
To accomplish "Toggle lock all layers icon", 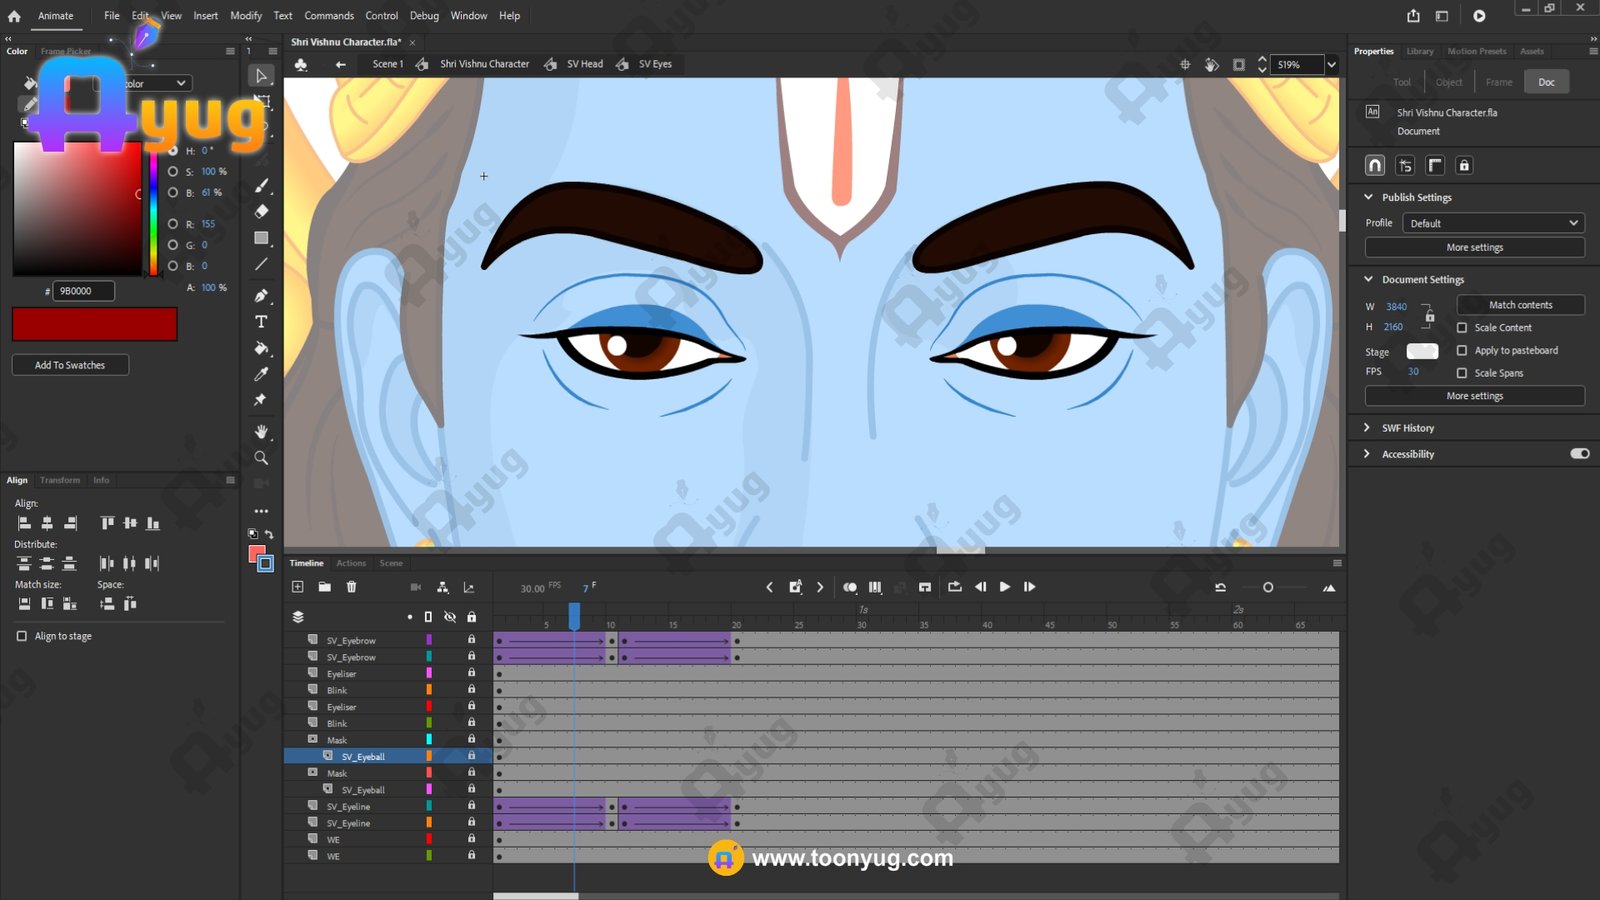I will click(471, 617).
